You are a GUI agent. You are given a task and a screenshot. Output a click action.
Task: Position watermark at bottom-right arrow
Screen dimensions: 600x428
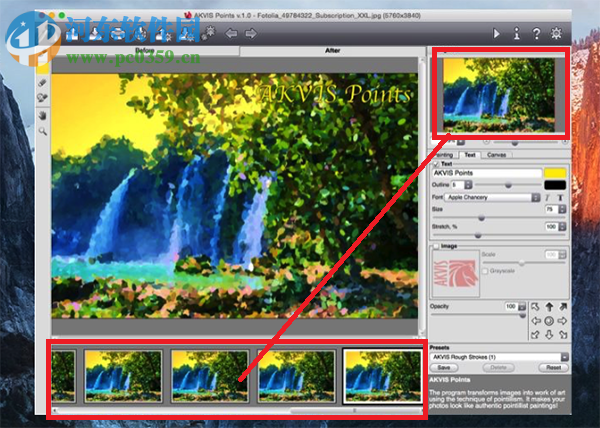click(562, 335)
